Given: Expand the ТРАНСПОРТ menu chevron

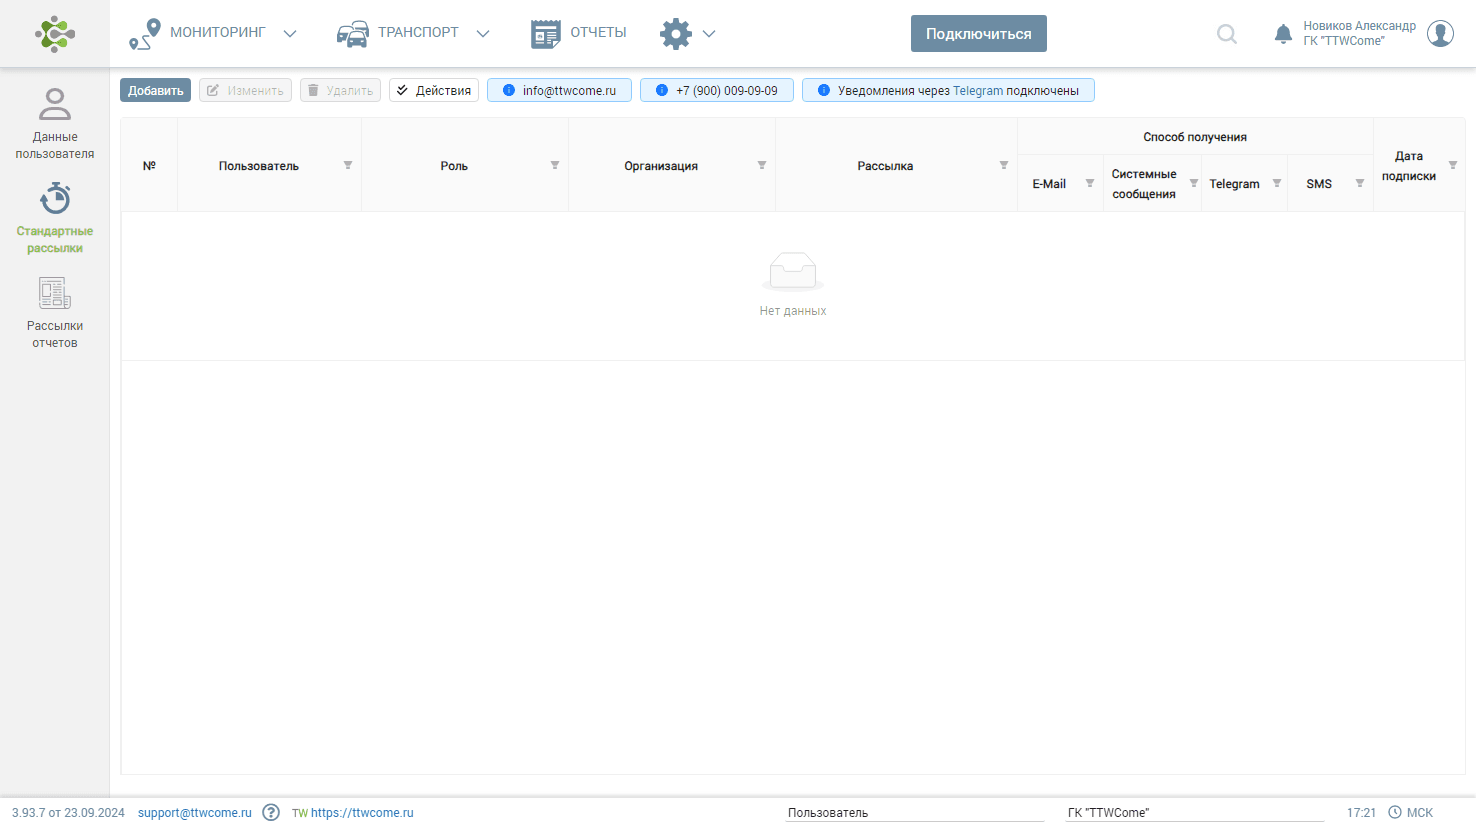Looking at the screenshot, I should click(x=483, y=34).
